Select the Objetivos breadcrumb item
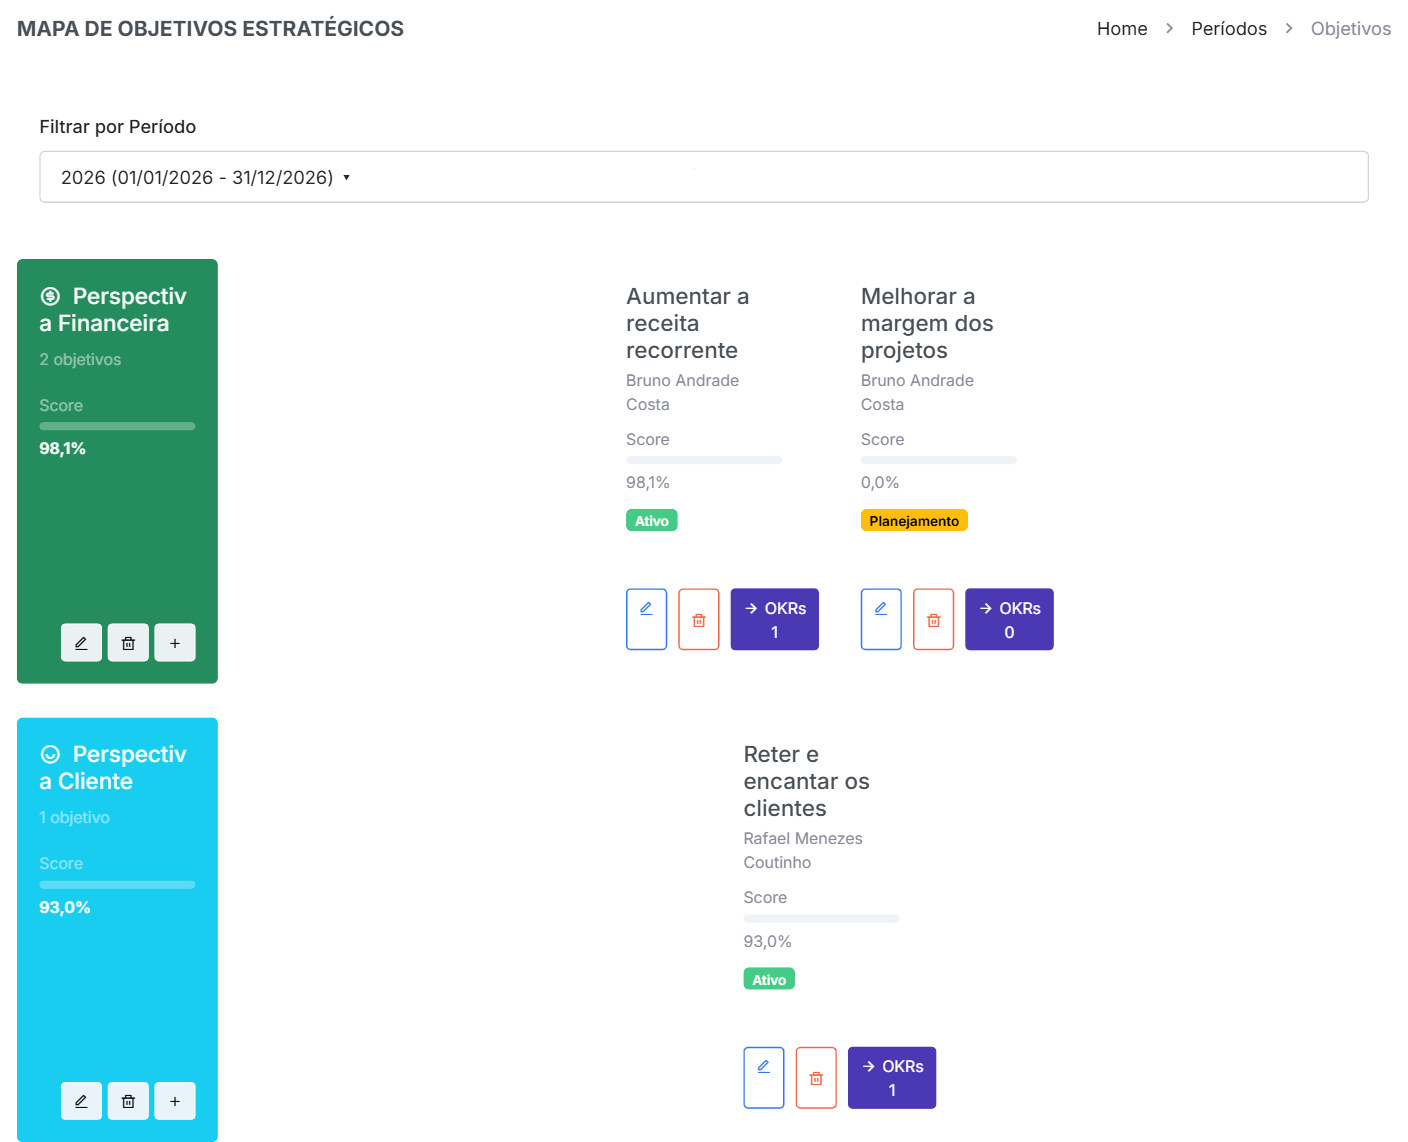Screen dimensions: 1408x1142 [1351, 29]
